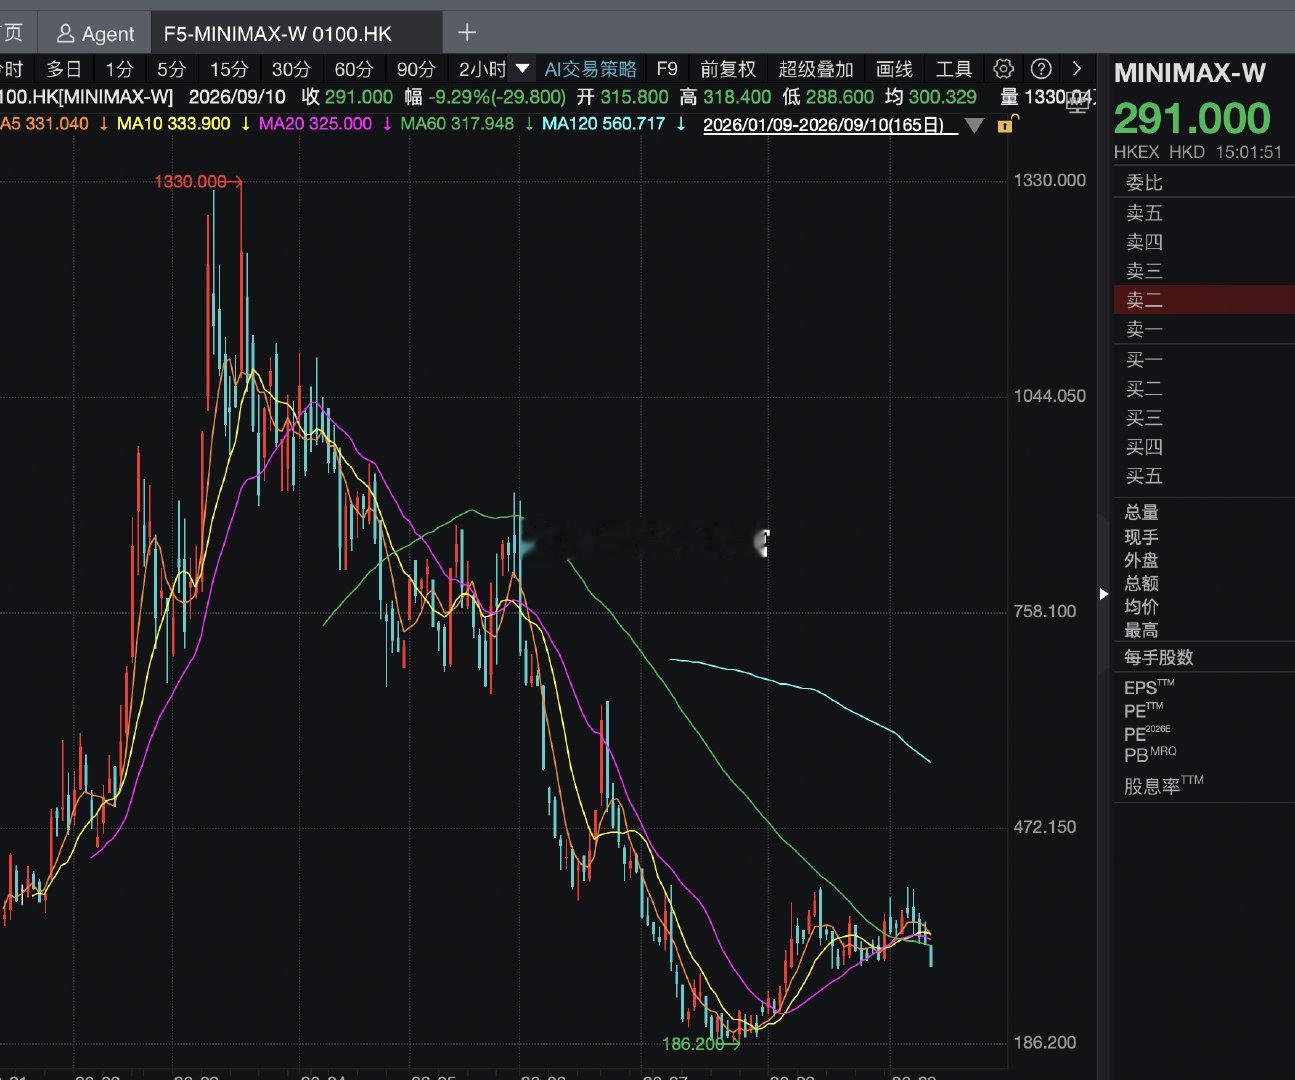
Task: Click the 472.150 price axis label
Action: [1045, 827]
